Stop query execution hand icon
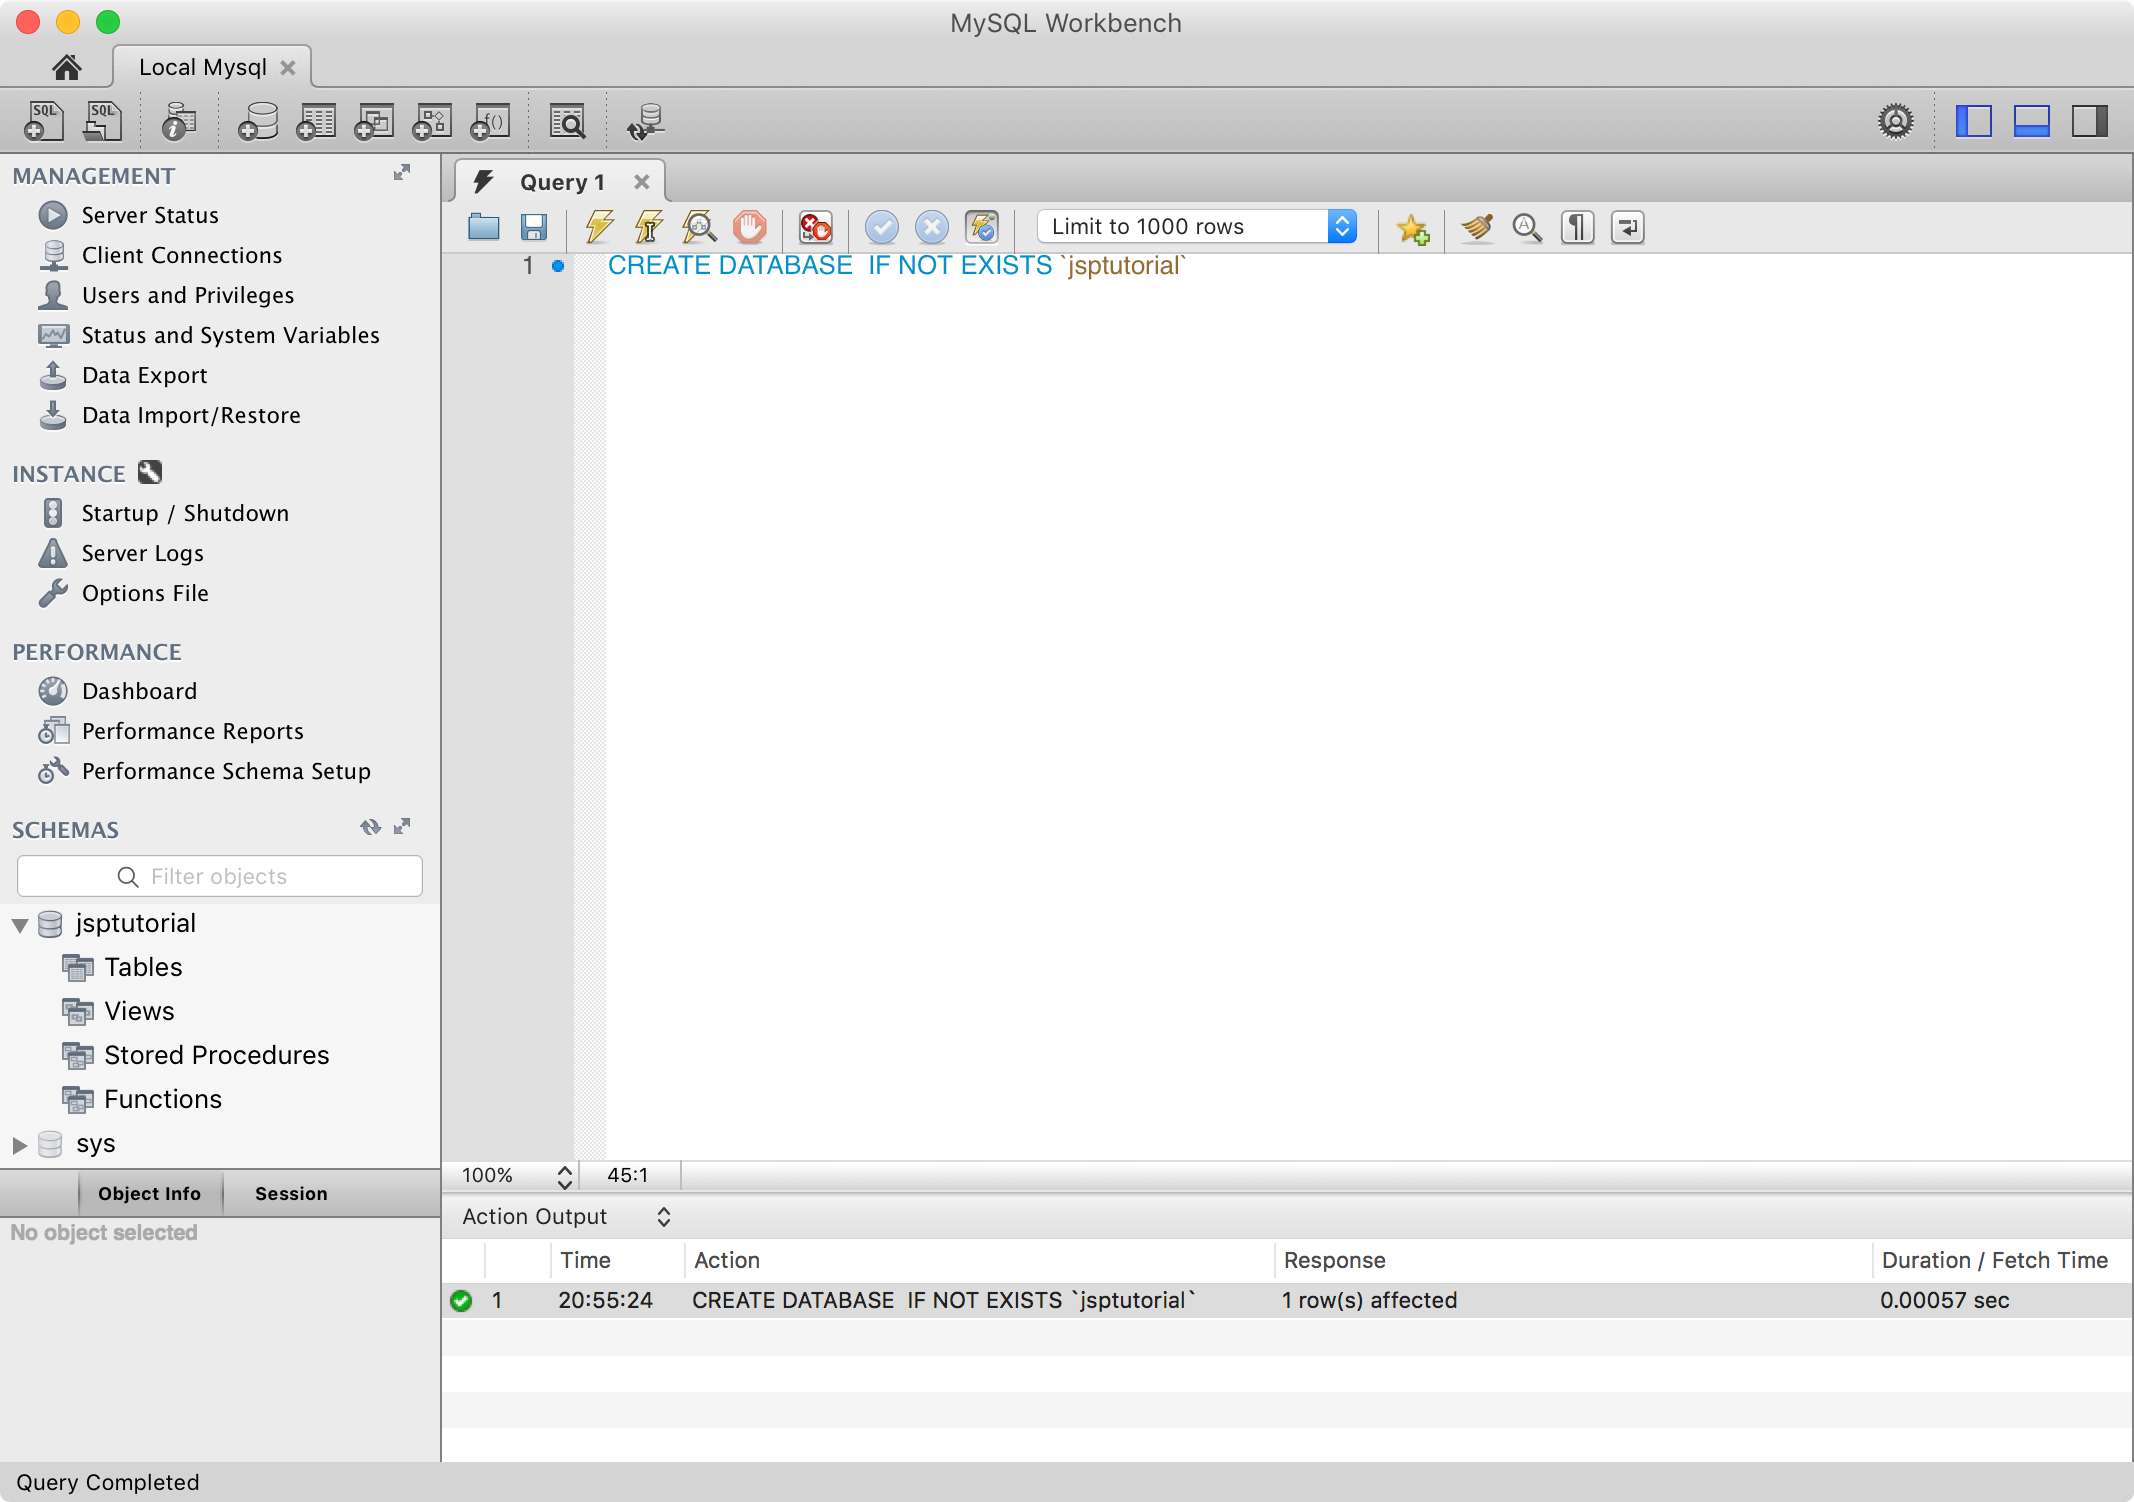The image size is (2134, 1502). click(749, 227)
